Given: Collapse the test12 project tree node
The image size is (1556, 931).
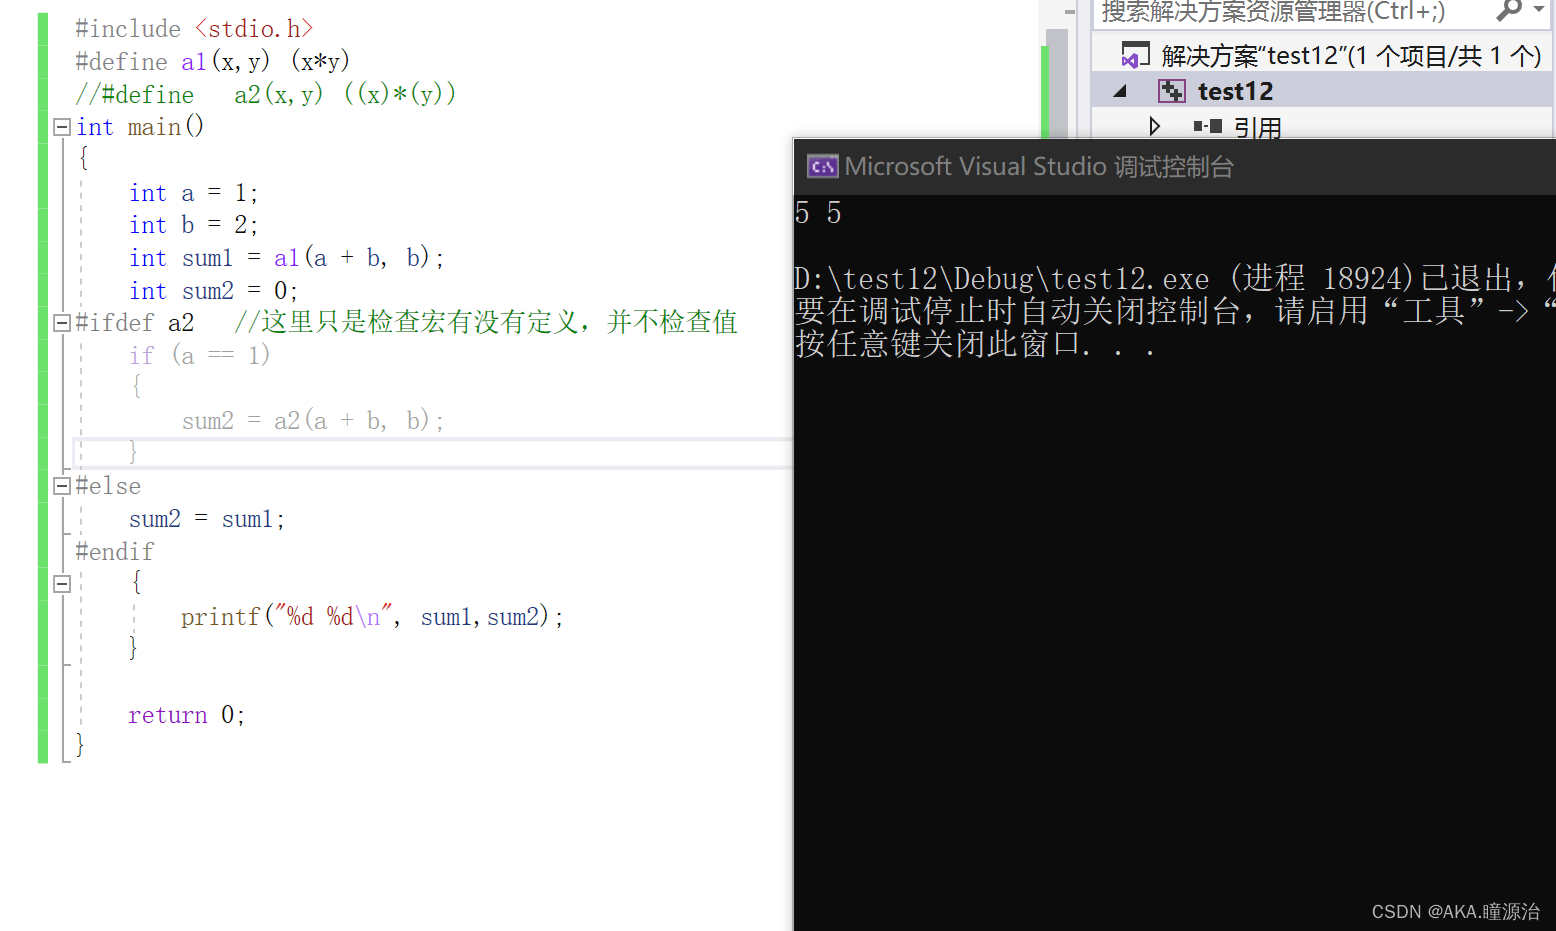Looking at the screenshot, I should click(x=1119, y=90).
